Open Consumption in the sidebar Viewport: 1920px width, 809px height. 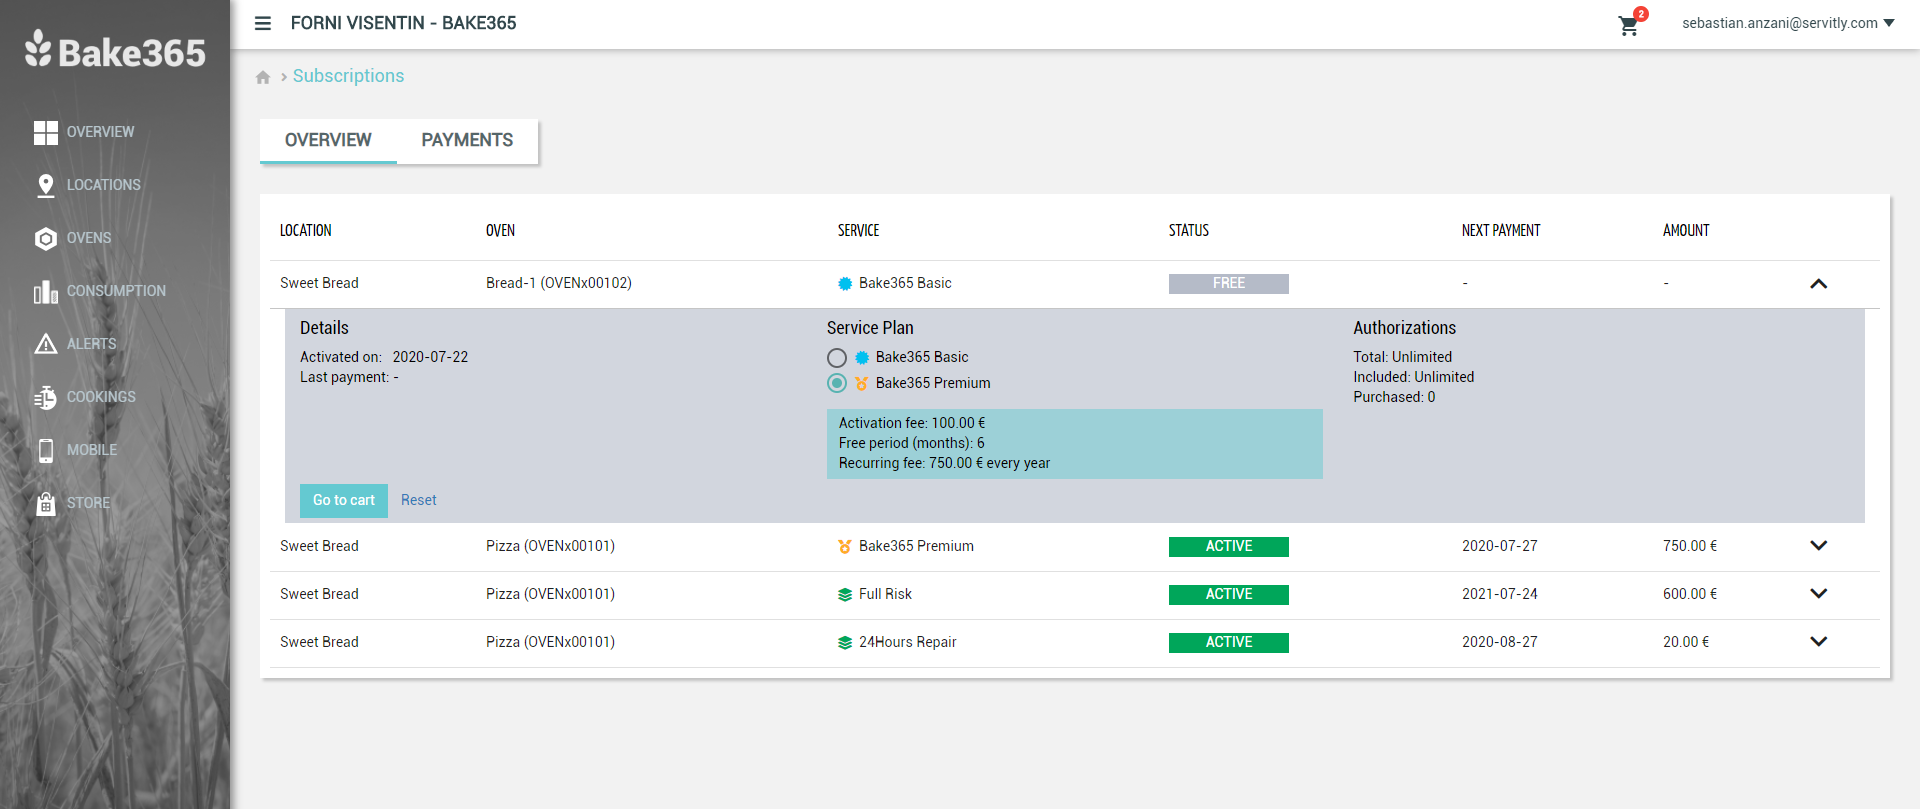(116, 291)
